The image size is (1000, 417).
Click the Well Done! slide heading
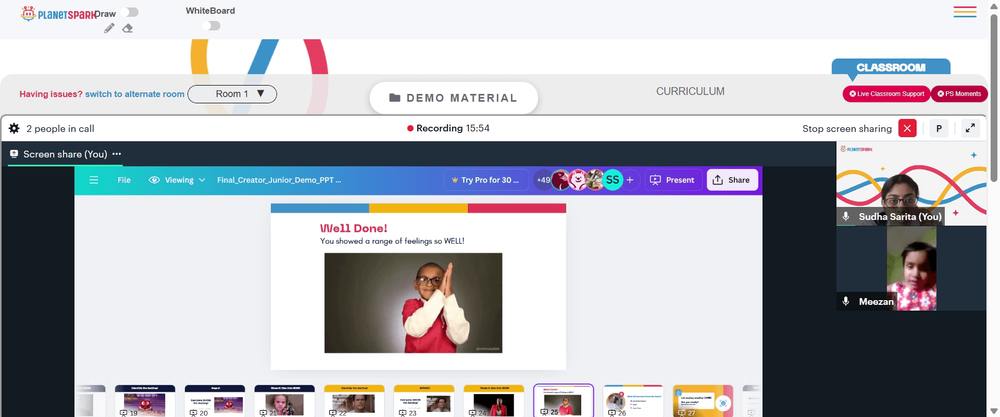(x=353, y=228)
